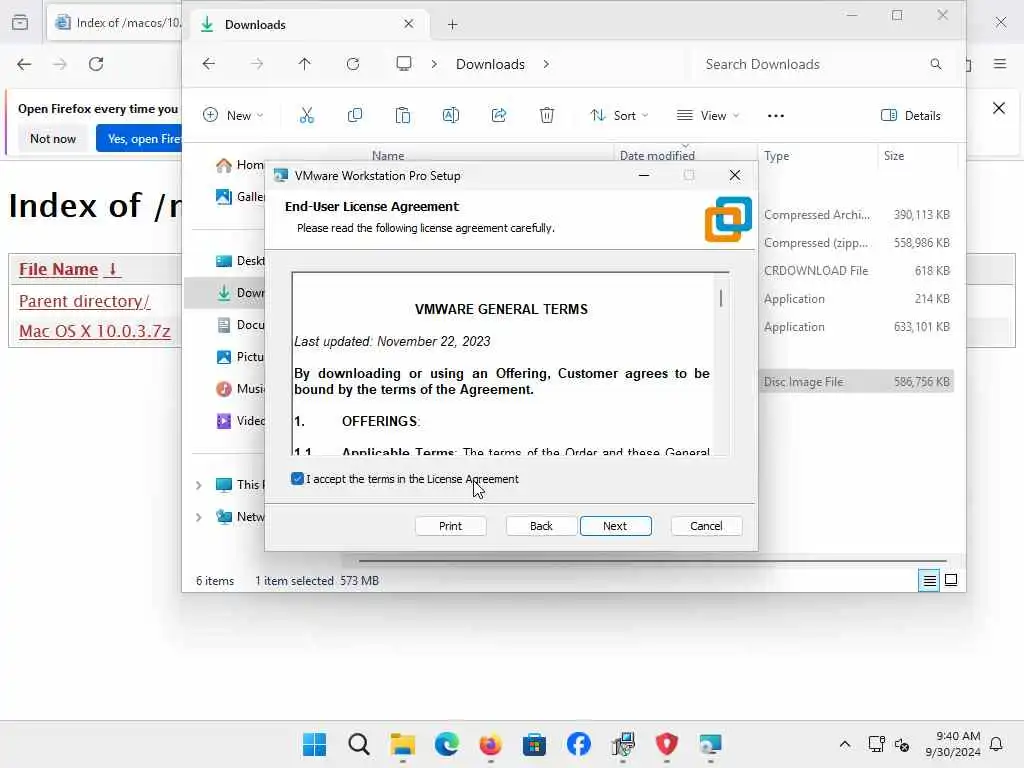Expand the This PC tree node

[x=199, y=485]
